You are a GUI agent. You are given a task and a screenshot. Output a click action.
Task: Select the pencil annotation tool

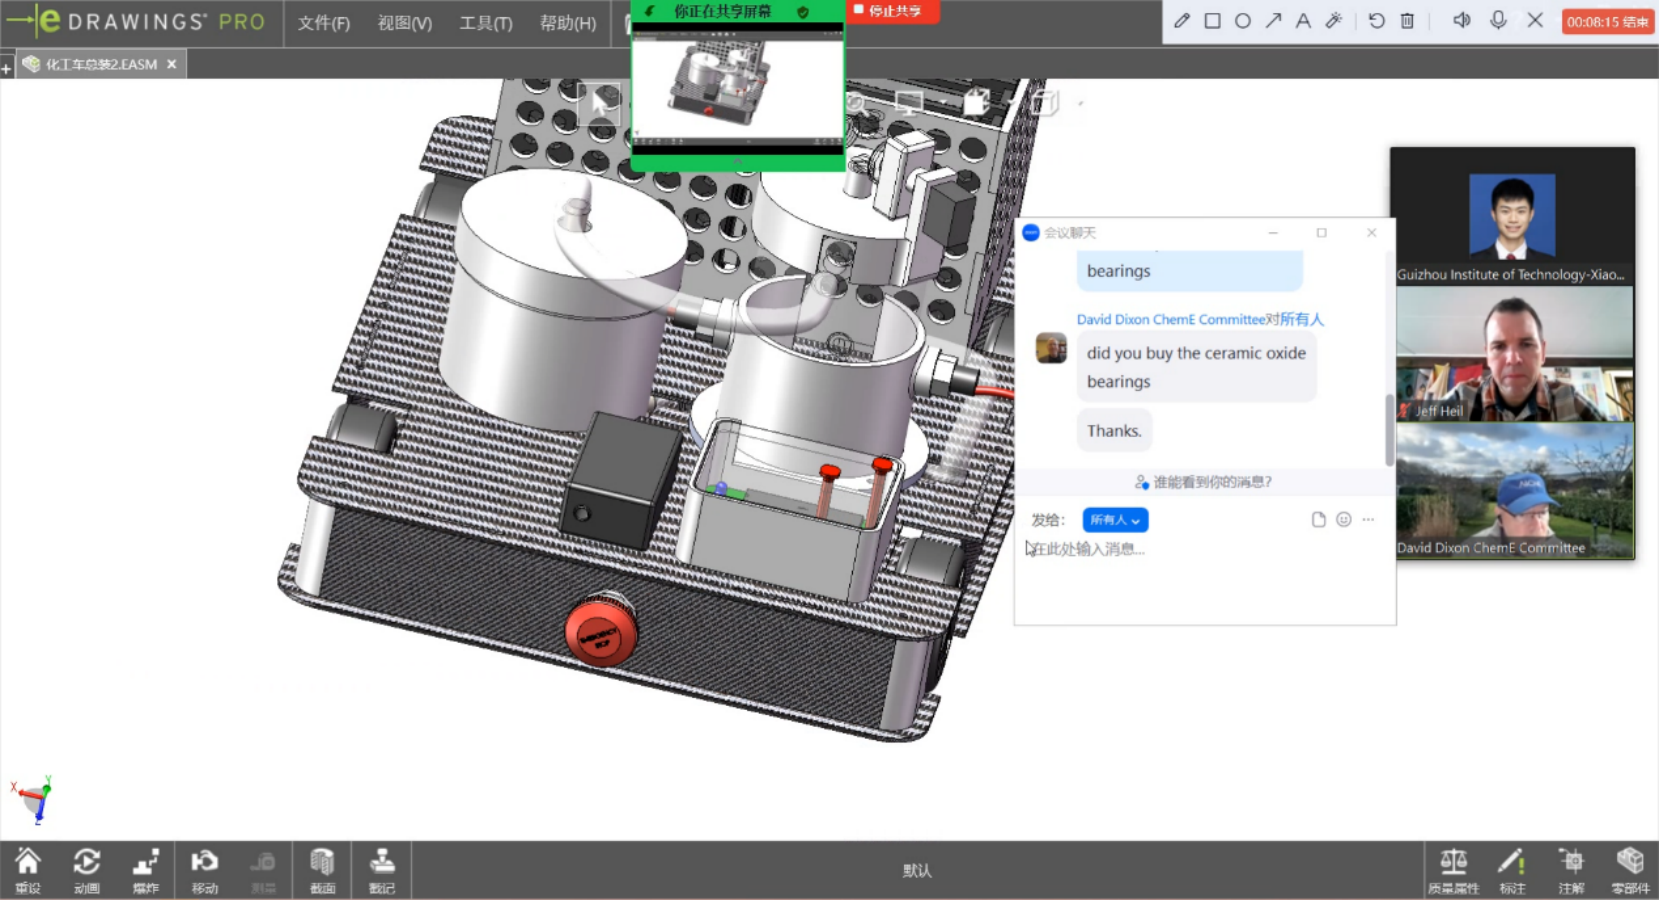(1182, 20)
